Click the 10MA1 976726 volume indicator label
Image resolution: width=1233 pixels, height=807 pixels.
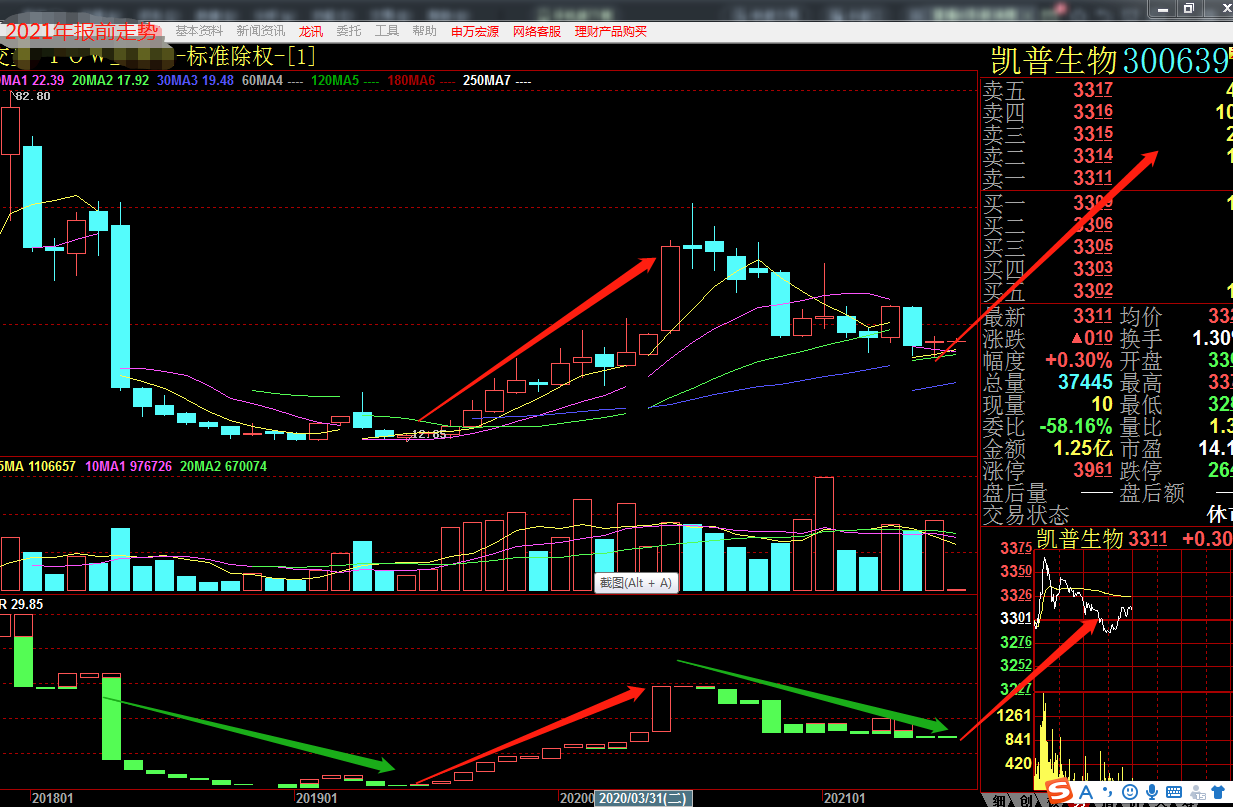point(129,466)
